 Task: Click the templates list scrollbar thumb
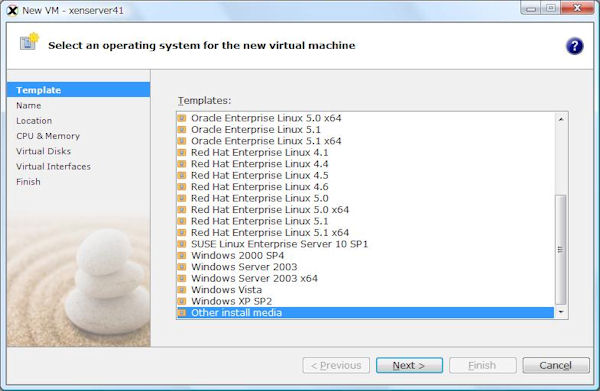click(561, 250)
